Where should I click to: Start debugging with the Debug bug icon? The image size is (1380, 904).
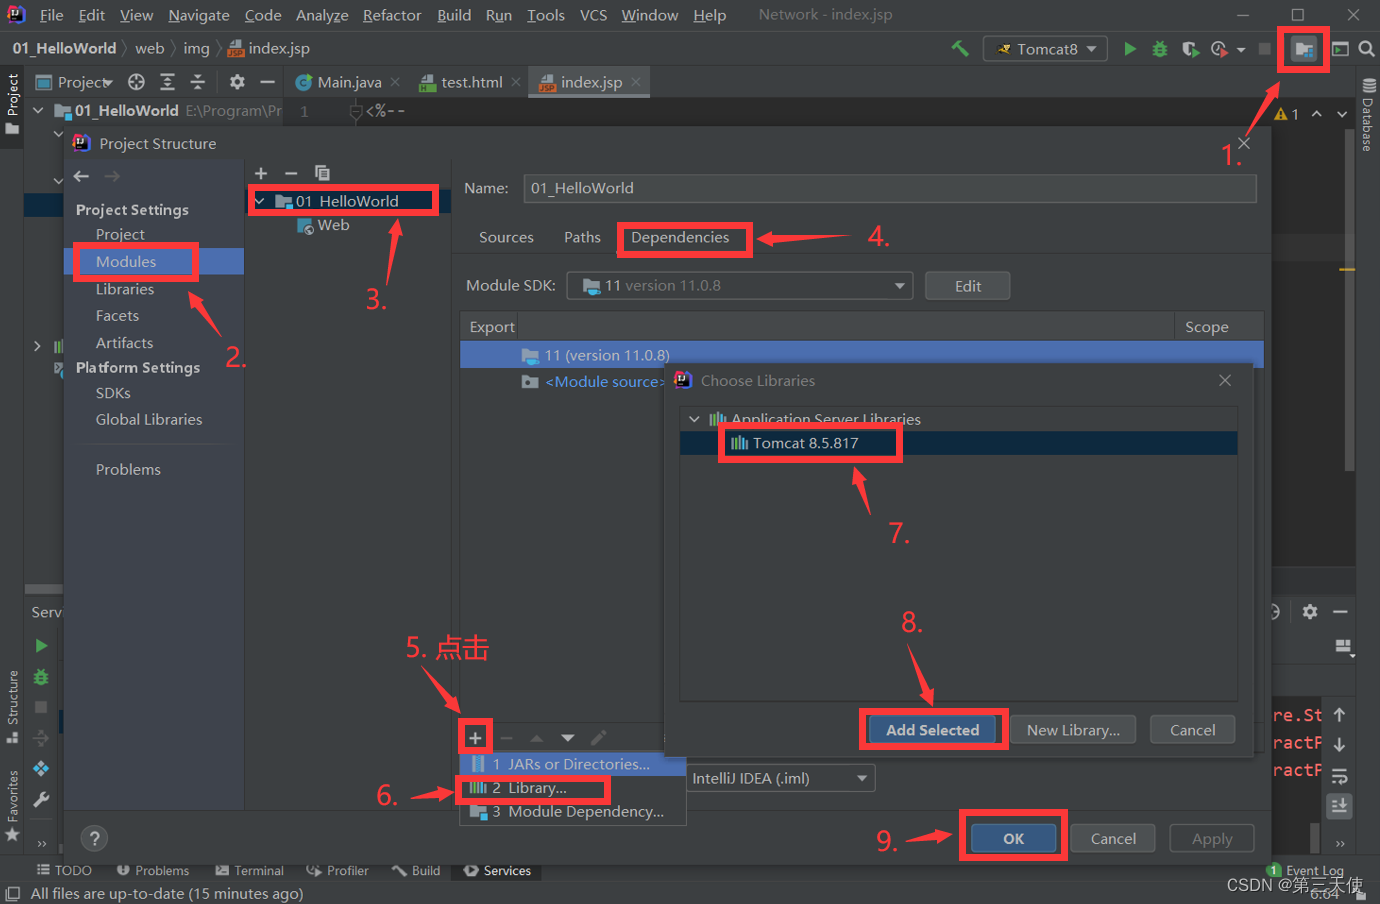point(1159,49)
